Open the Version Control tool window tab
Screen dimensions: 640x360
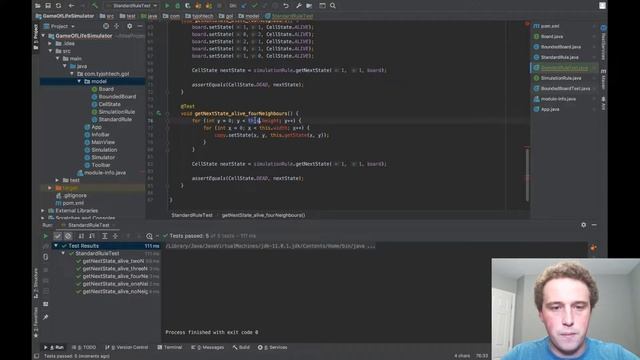click(x=127, y=347)
